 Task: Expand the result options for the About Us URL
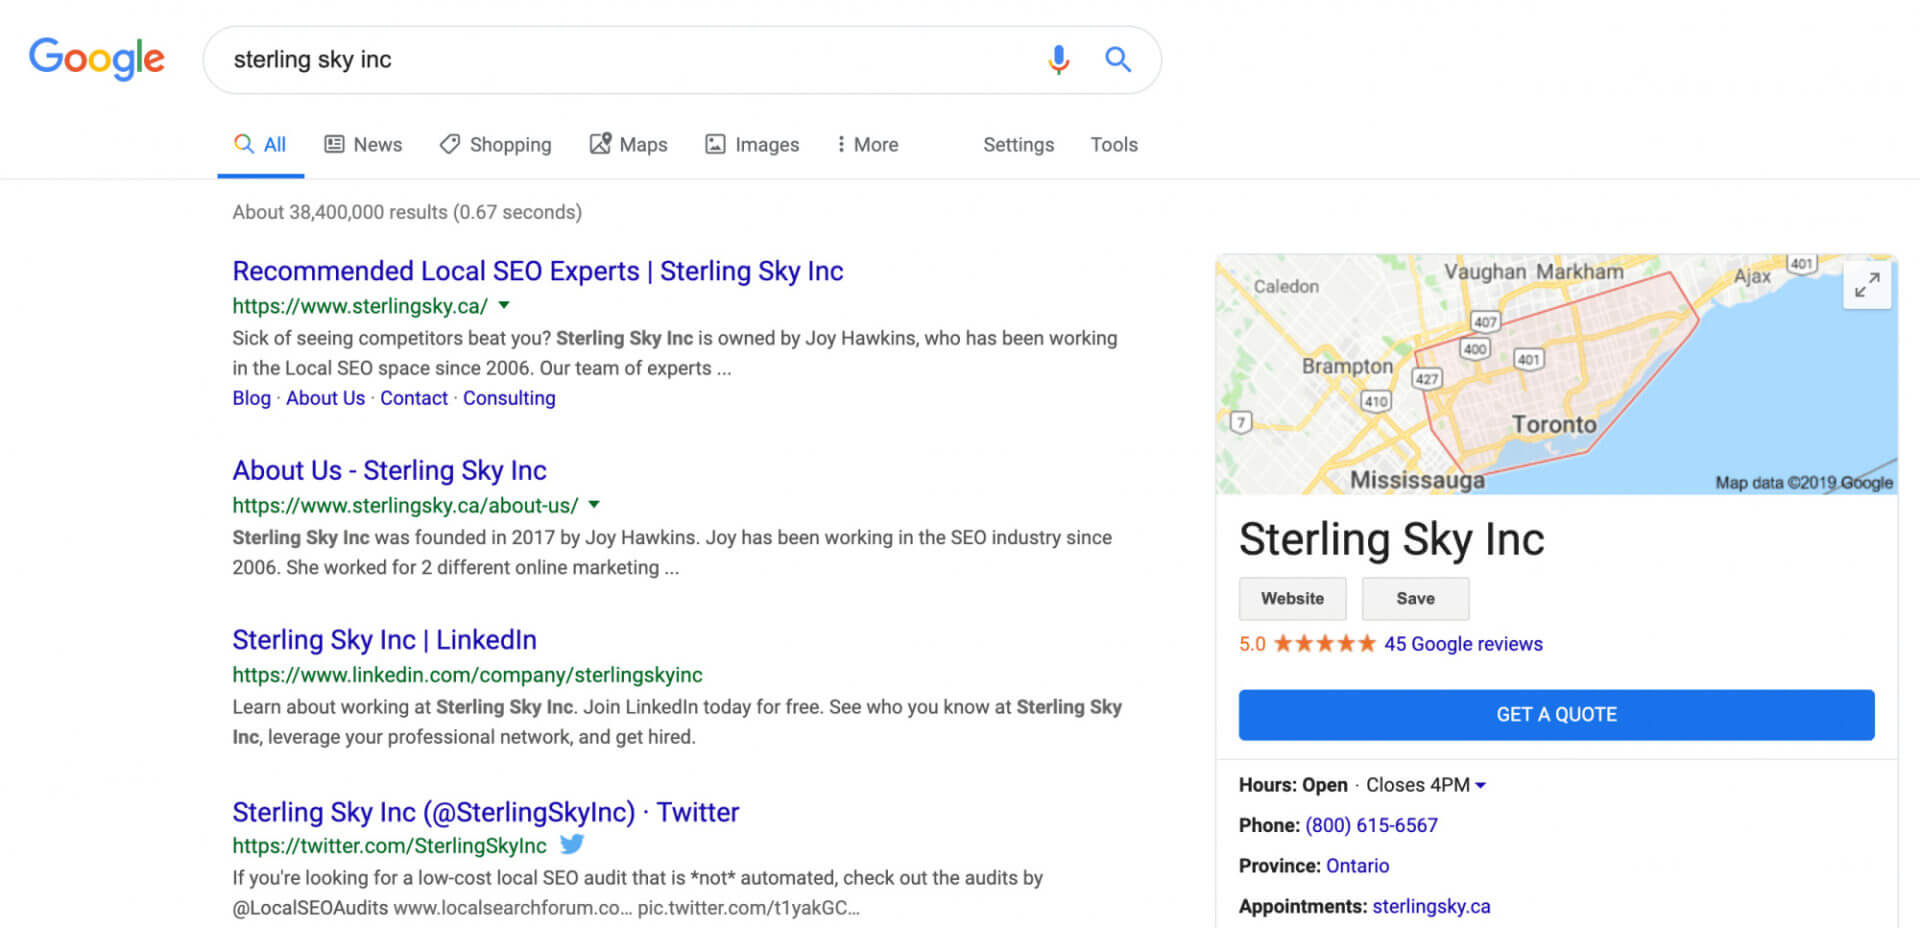(x=593, y=505)
